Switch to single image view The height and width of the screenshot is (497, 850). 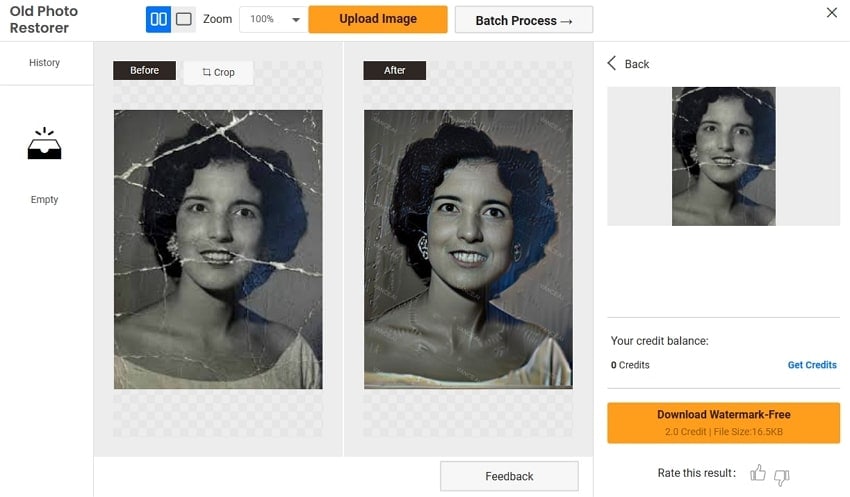(x=184, y=19)
